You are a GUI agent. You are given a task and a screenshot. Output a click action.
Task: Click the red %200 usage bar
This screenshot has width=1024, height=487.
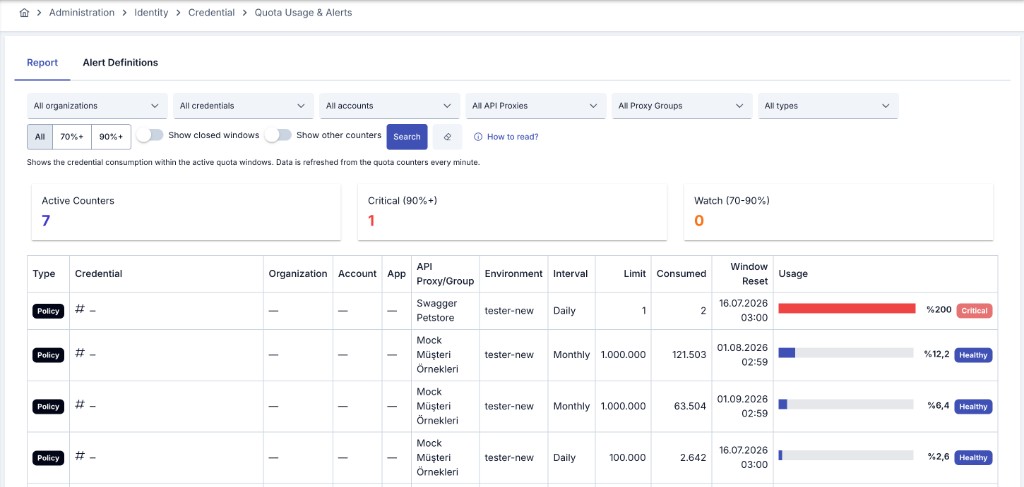coord(847,309)
